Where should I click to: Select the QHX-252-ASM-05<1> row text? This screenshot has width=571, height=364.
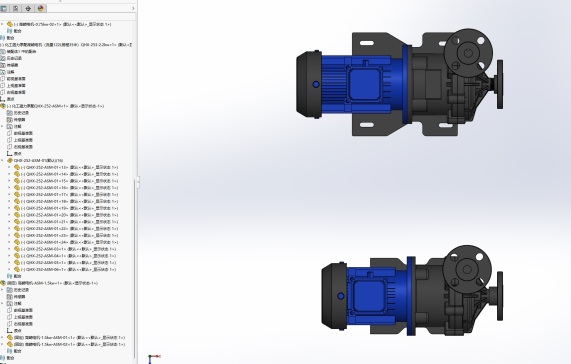(x=68, y=262)
